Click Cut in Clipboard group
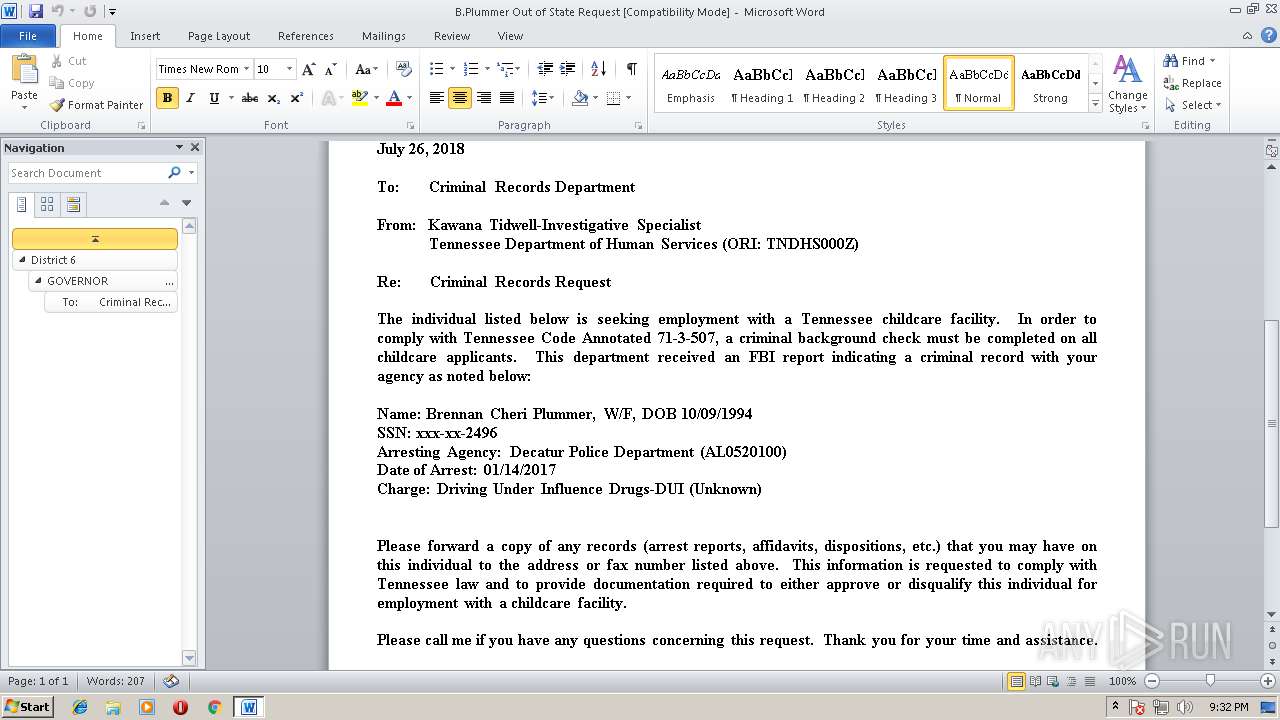 tap(68, 61)
